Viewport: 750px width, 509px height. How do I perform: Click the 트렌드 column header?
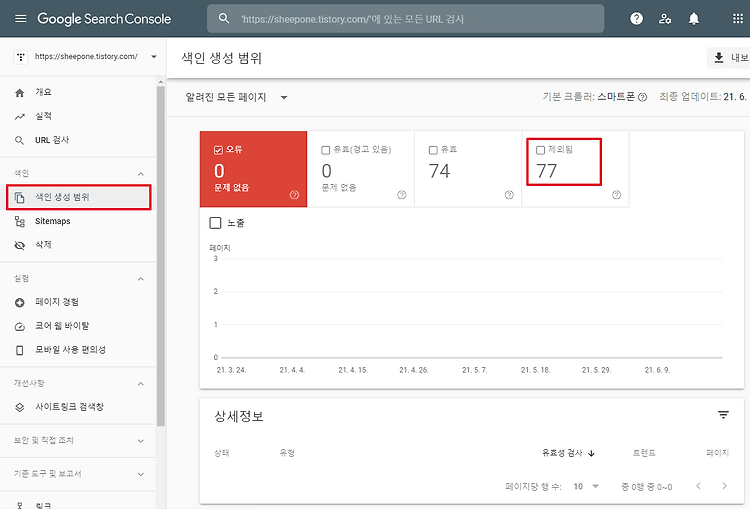point(644,453)
